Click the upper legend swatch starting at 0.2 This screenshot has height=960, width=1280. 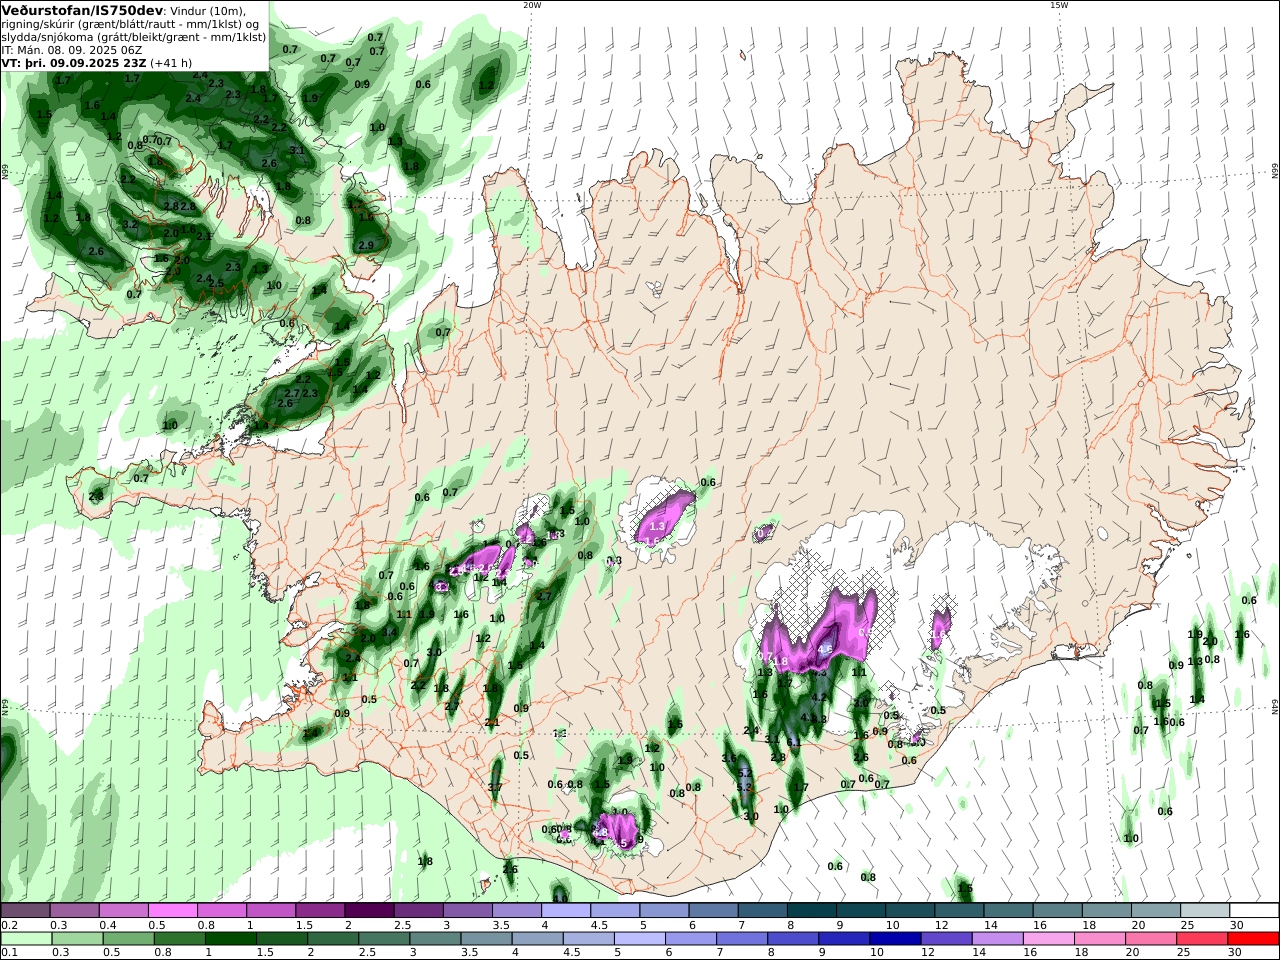pyautogui.click(x=26, y=911)
